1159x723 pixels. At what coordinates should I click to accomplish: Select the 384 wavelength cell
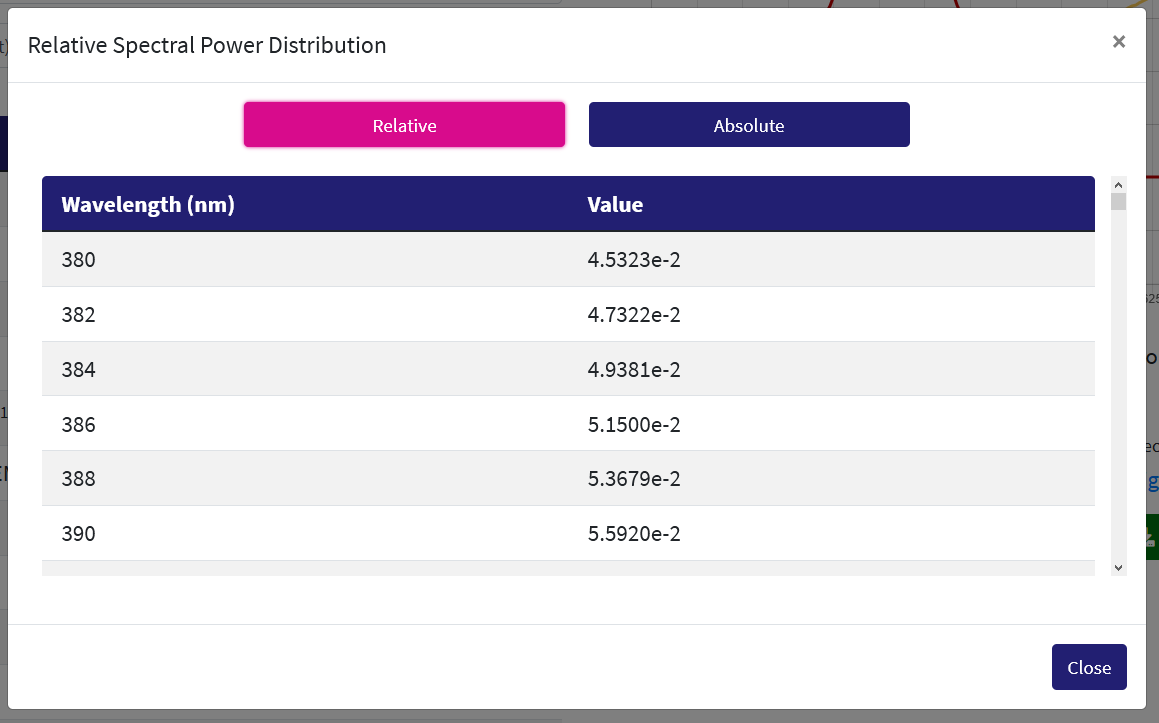pos(79,370)
